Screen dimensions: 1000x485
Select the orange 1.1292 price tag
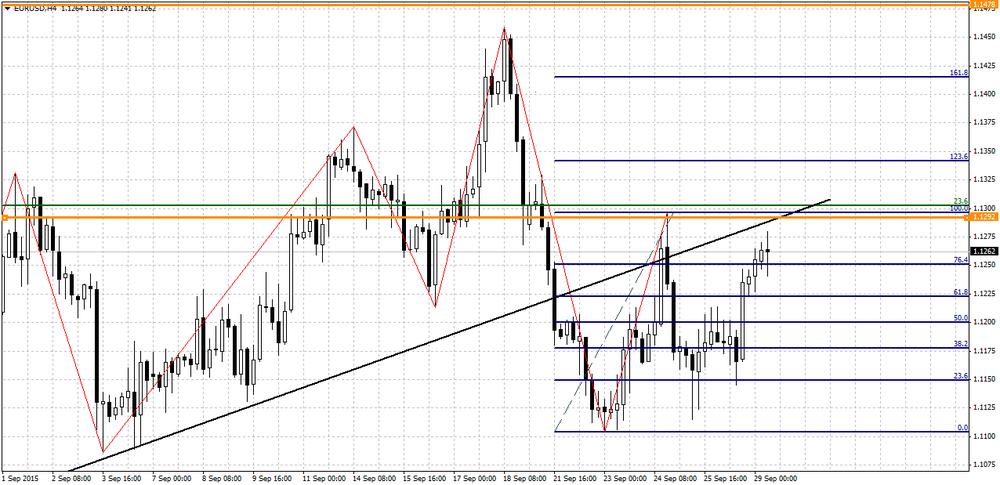[984, 218]
